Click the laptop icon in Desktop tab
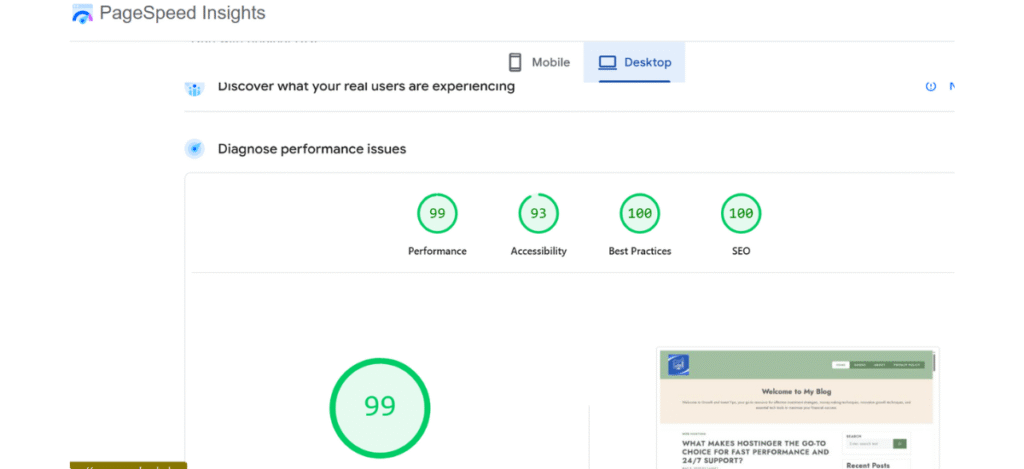The height and width of the screenshot is (469, 1024). click(607, 63)
